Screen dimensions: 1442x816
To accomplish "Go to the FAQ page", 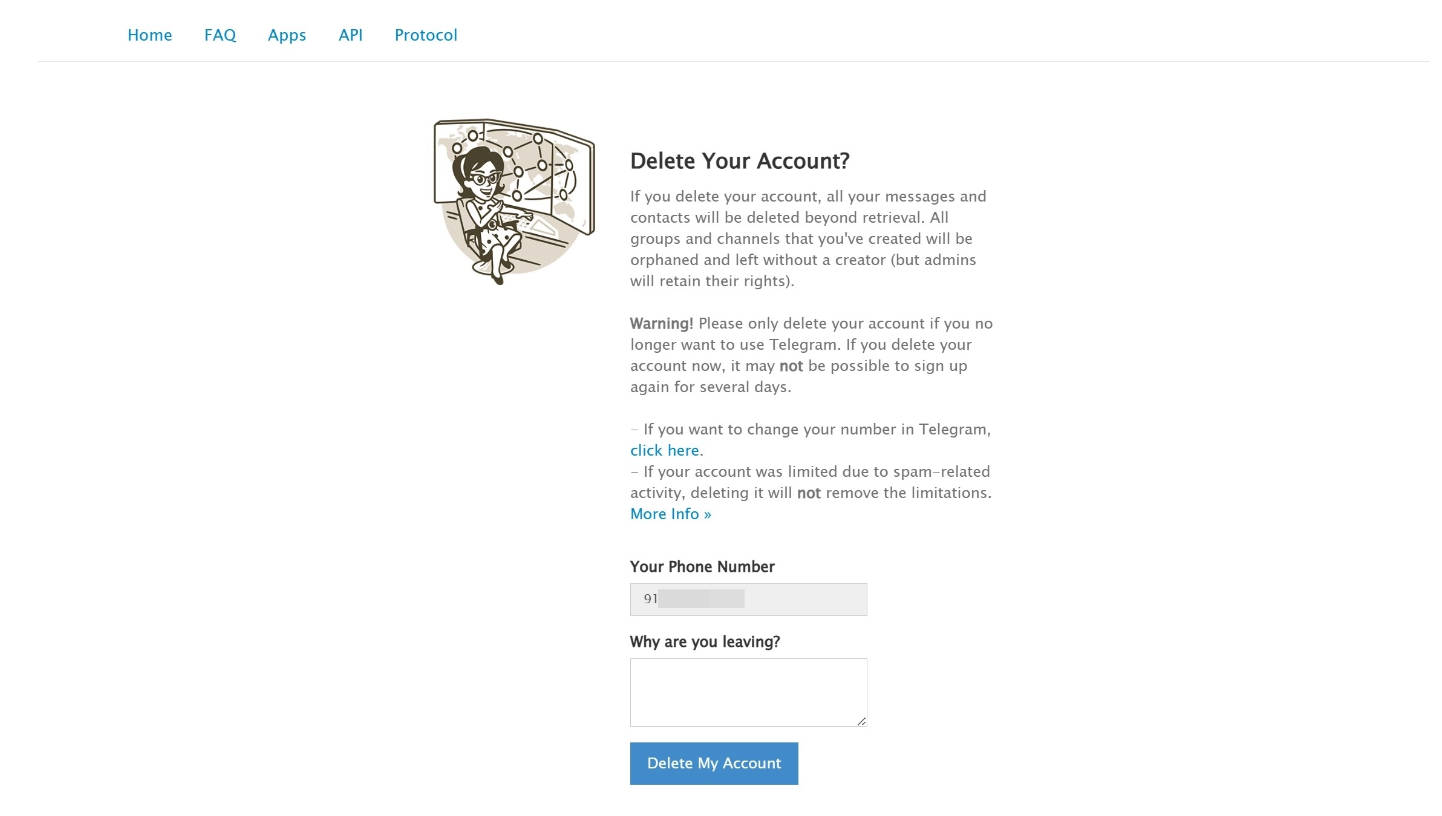I will [220, 35].
